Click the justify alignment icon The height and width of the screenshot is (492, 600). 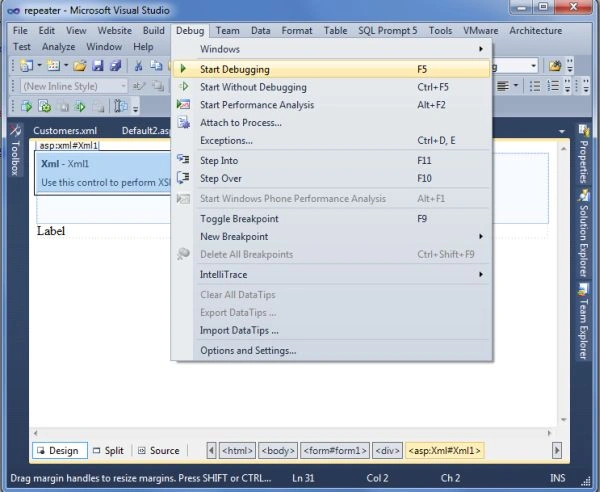(x=502, y=86)
